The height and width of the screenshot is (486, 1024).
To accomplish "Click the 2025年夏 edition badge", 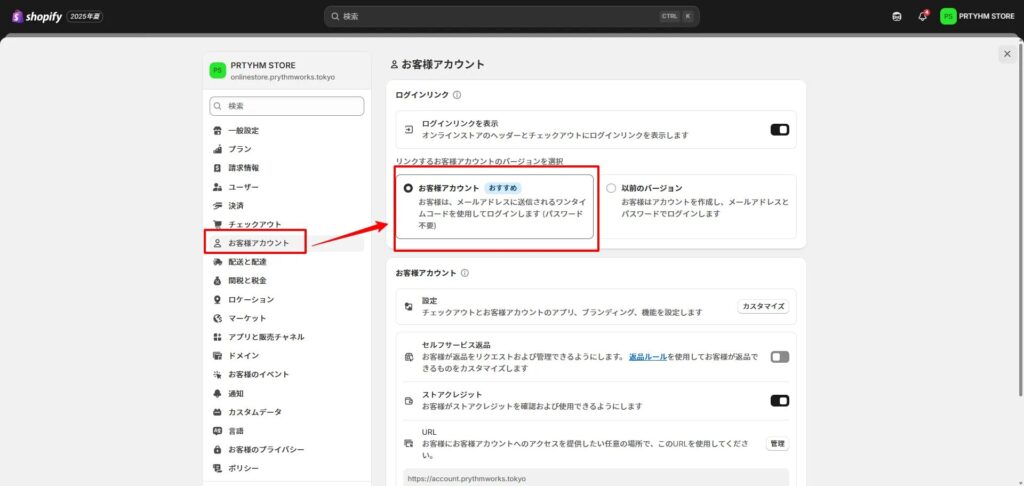I will click(x=85, y=16).
